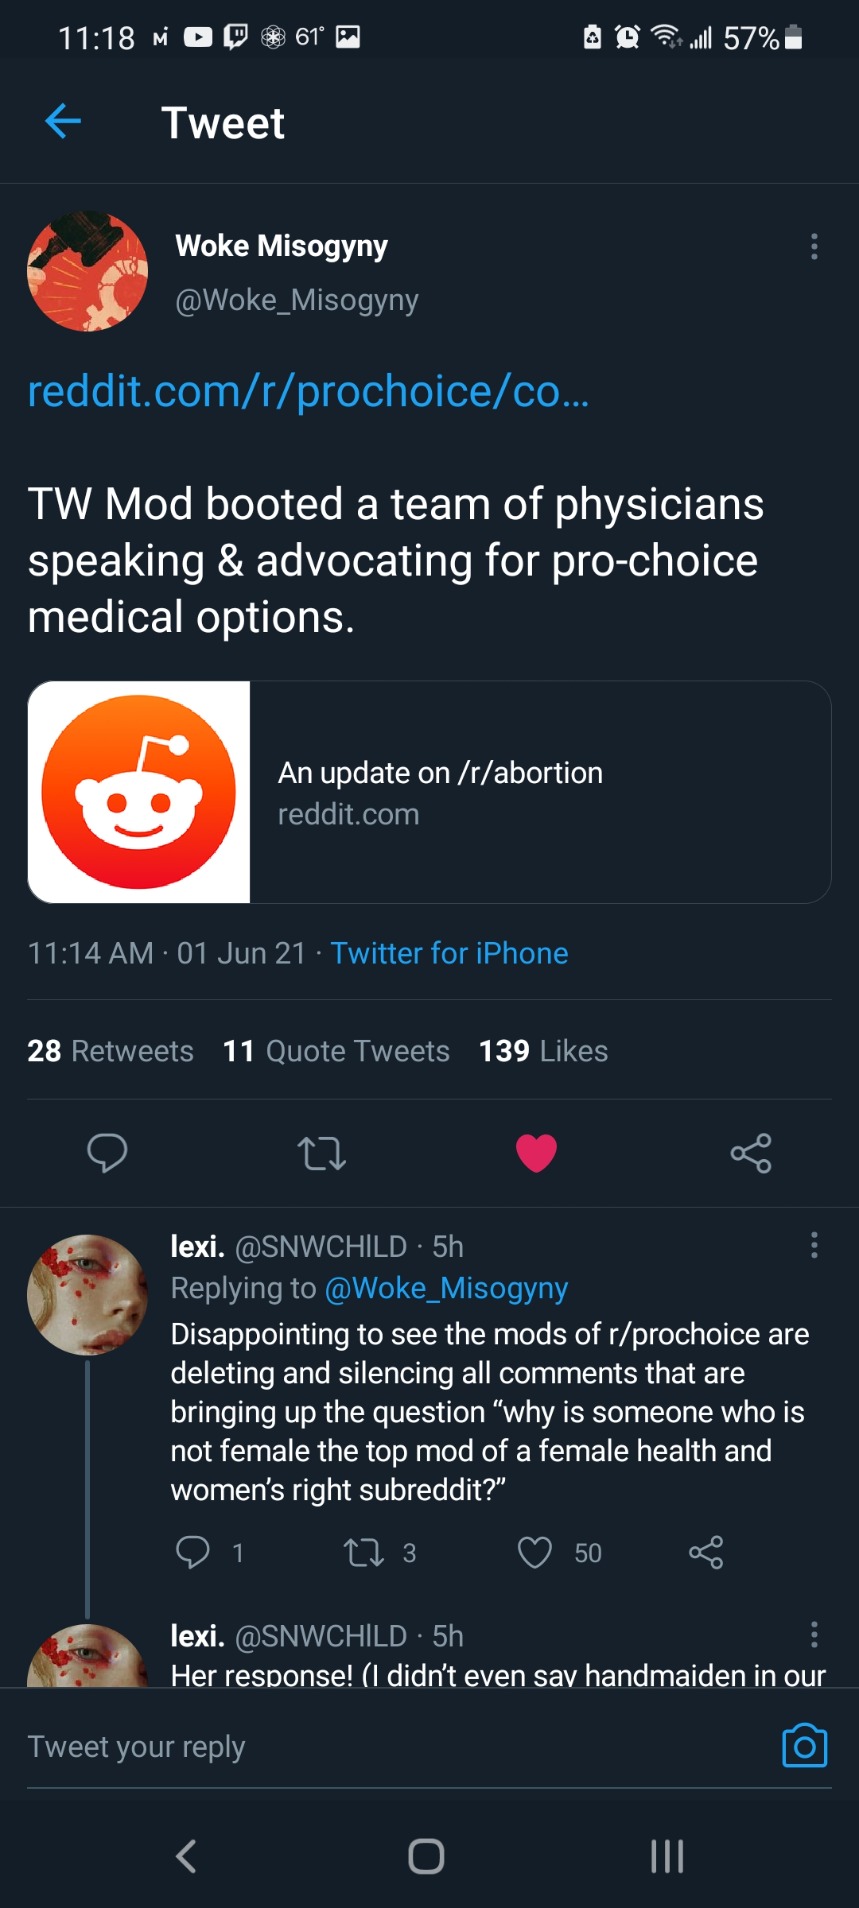Share lexi's first reply
The width and height of the screenshot is (859, 1908).
pyautogui.click(x=706, y=1552)
